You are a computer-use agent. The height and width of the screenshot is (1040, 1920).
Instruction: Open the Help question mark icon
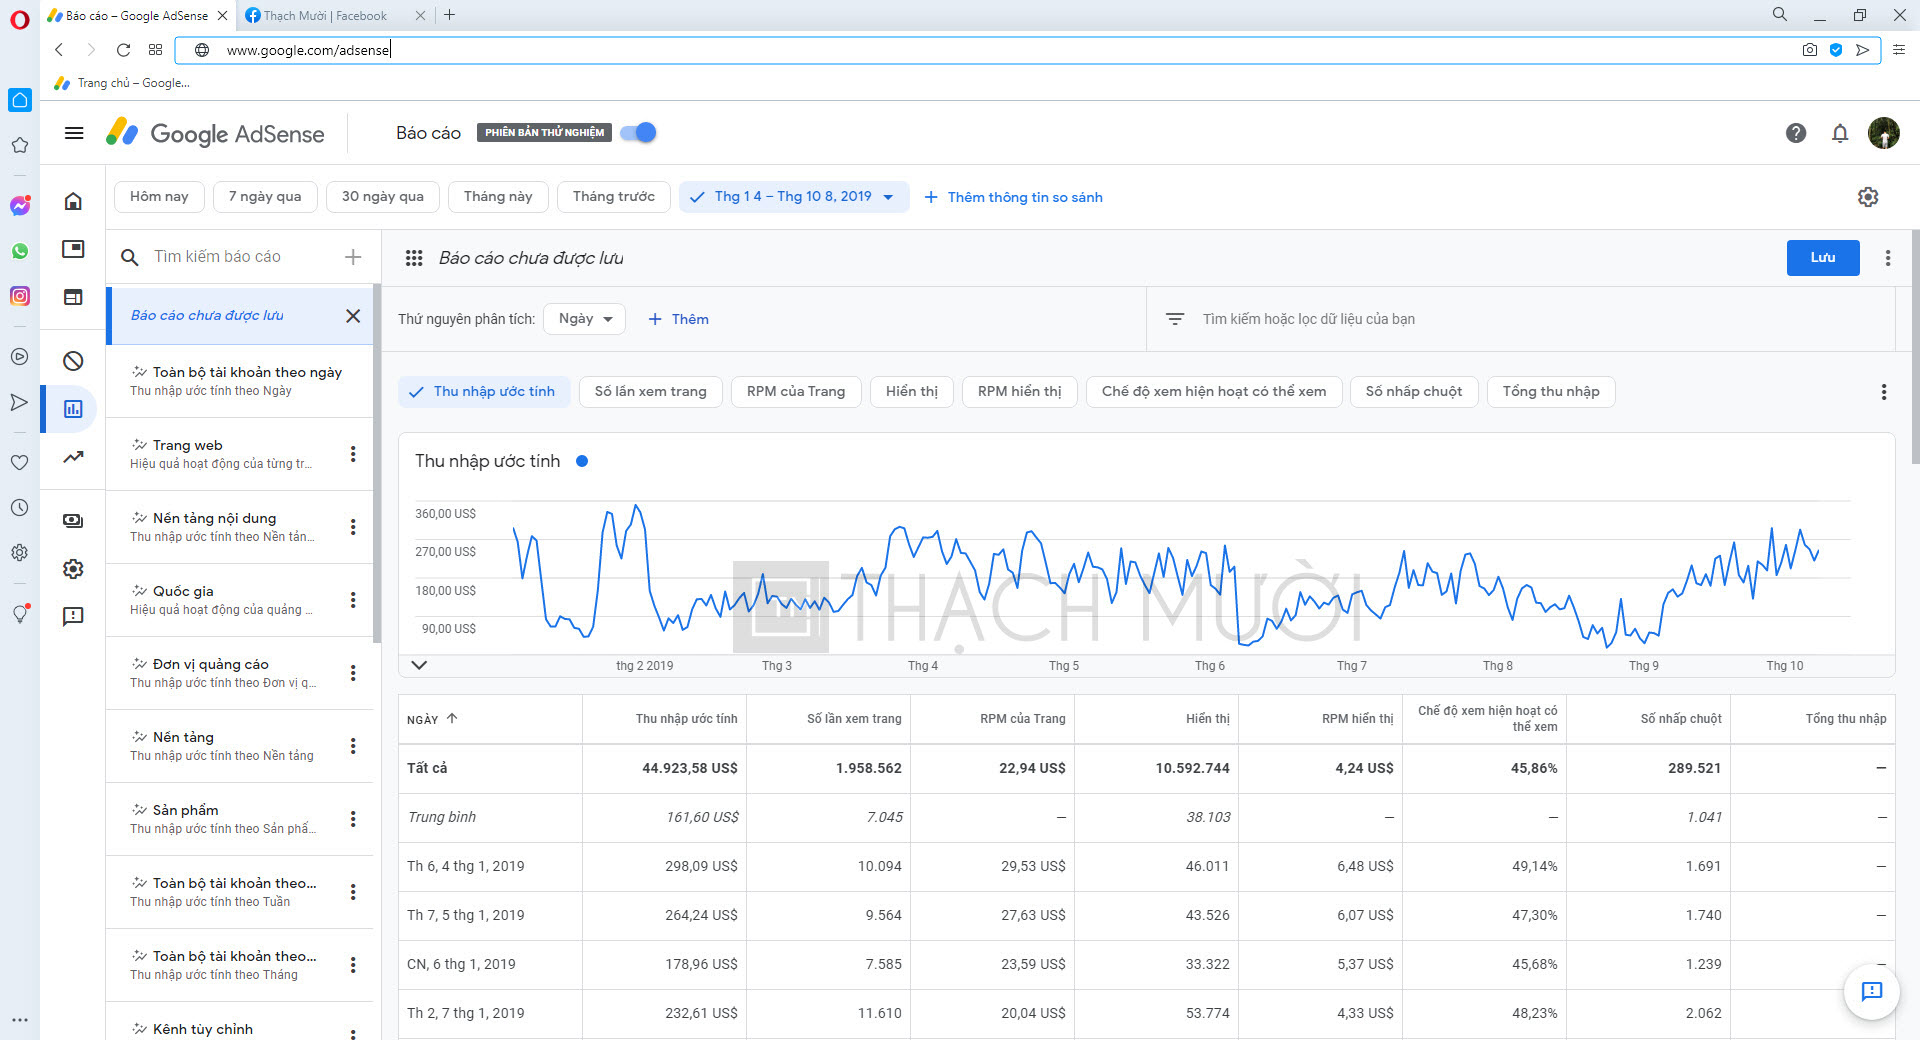[x=1796, y=133]
